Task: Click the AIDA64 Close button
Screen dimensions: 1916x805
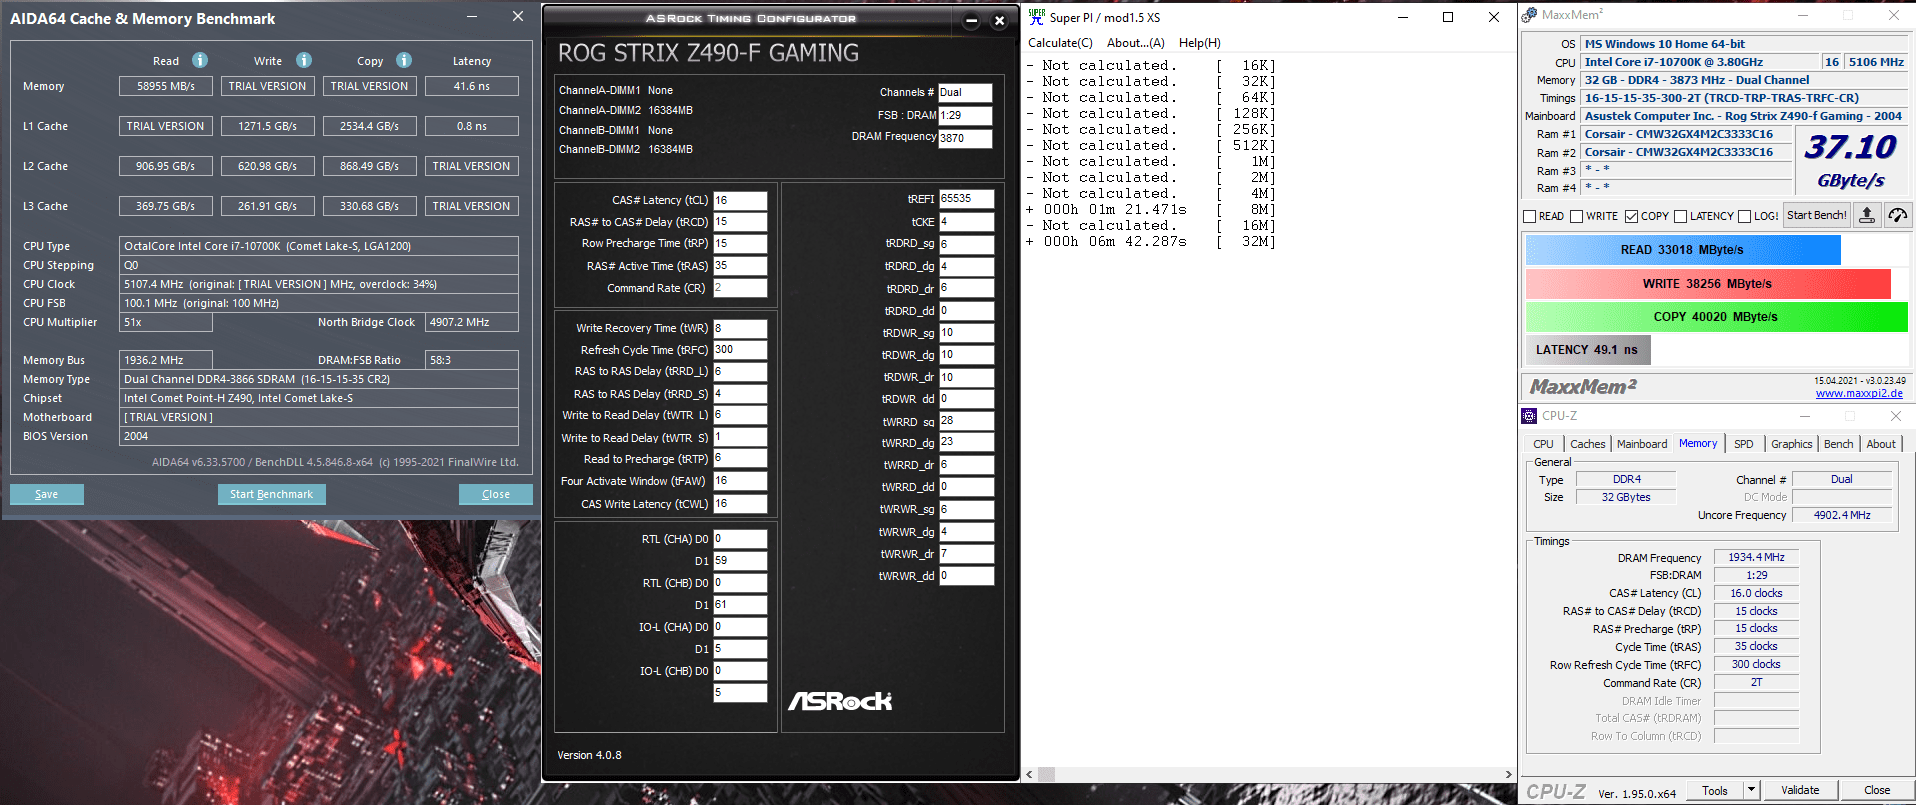Action: coord(496,494)
